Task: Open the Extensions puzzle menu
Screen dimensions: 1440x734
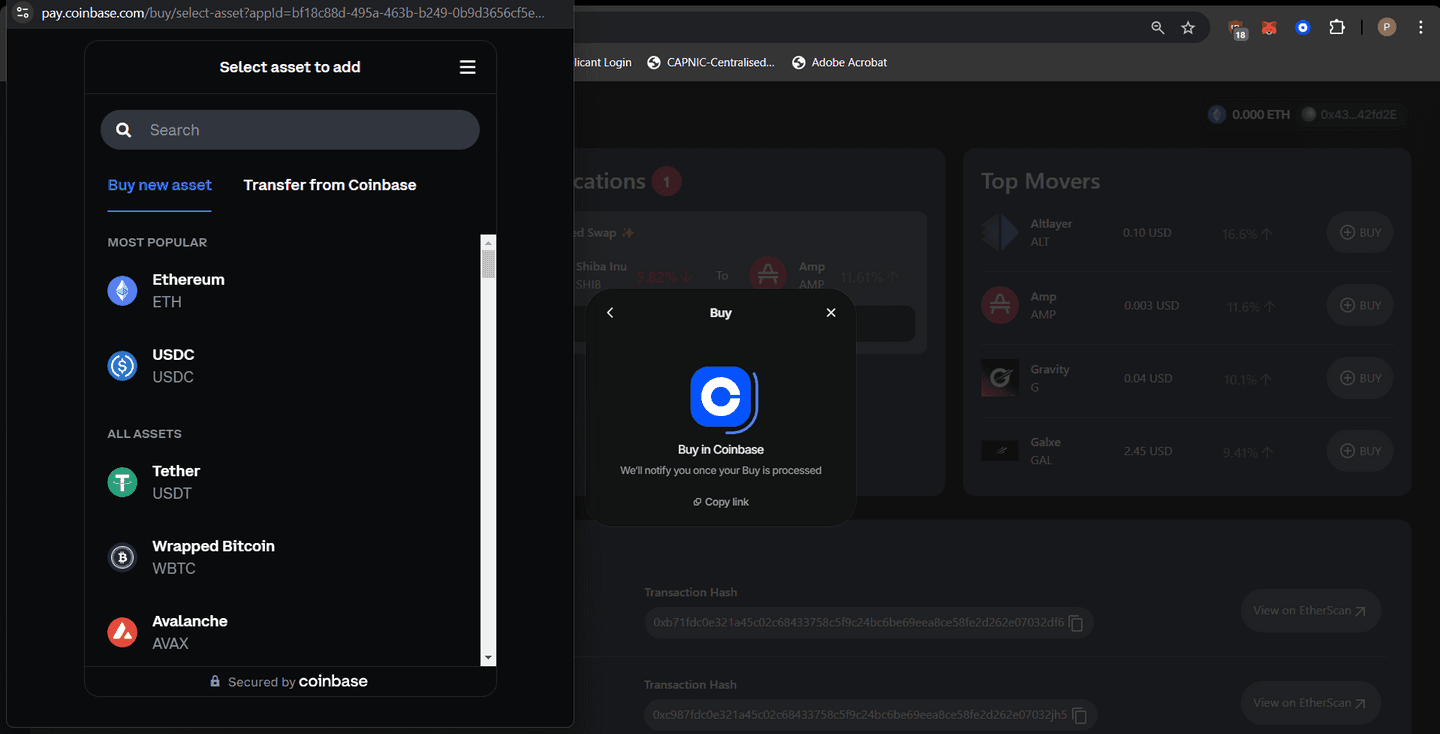Action: click(x=1337, y=28)
